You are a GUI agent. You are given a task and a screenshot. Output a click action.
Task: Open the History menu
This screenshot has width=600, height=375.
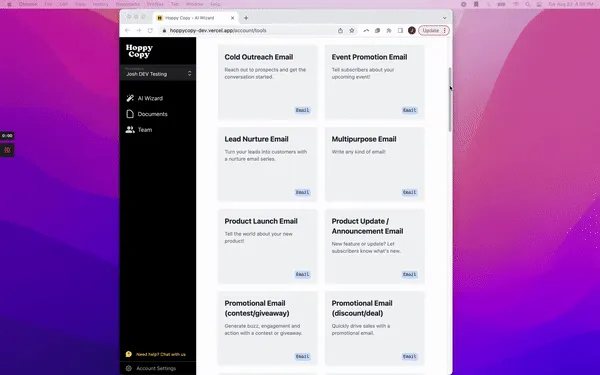coord(100,4)
